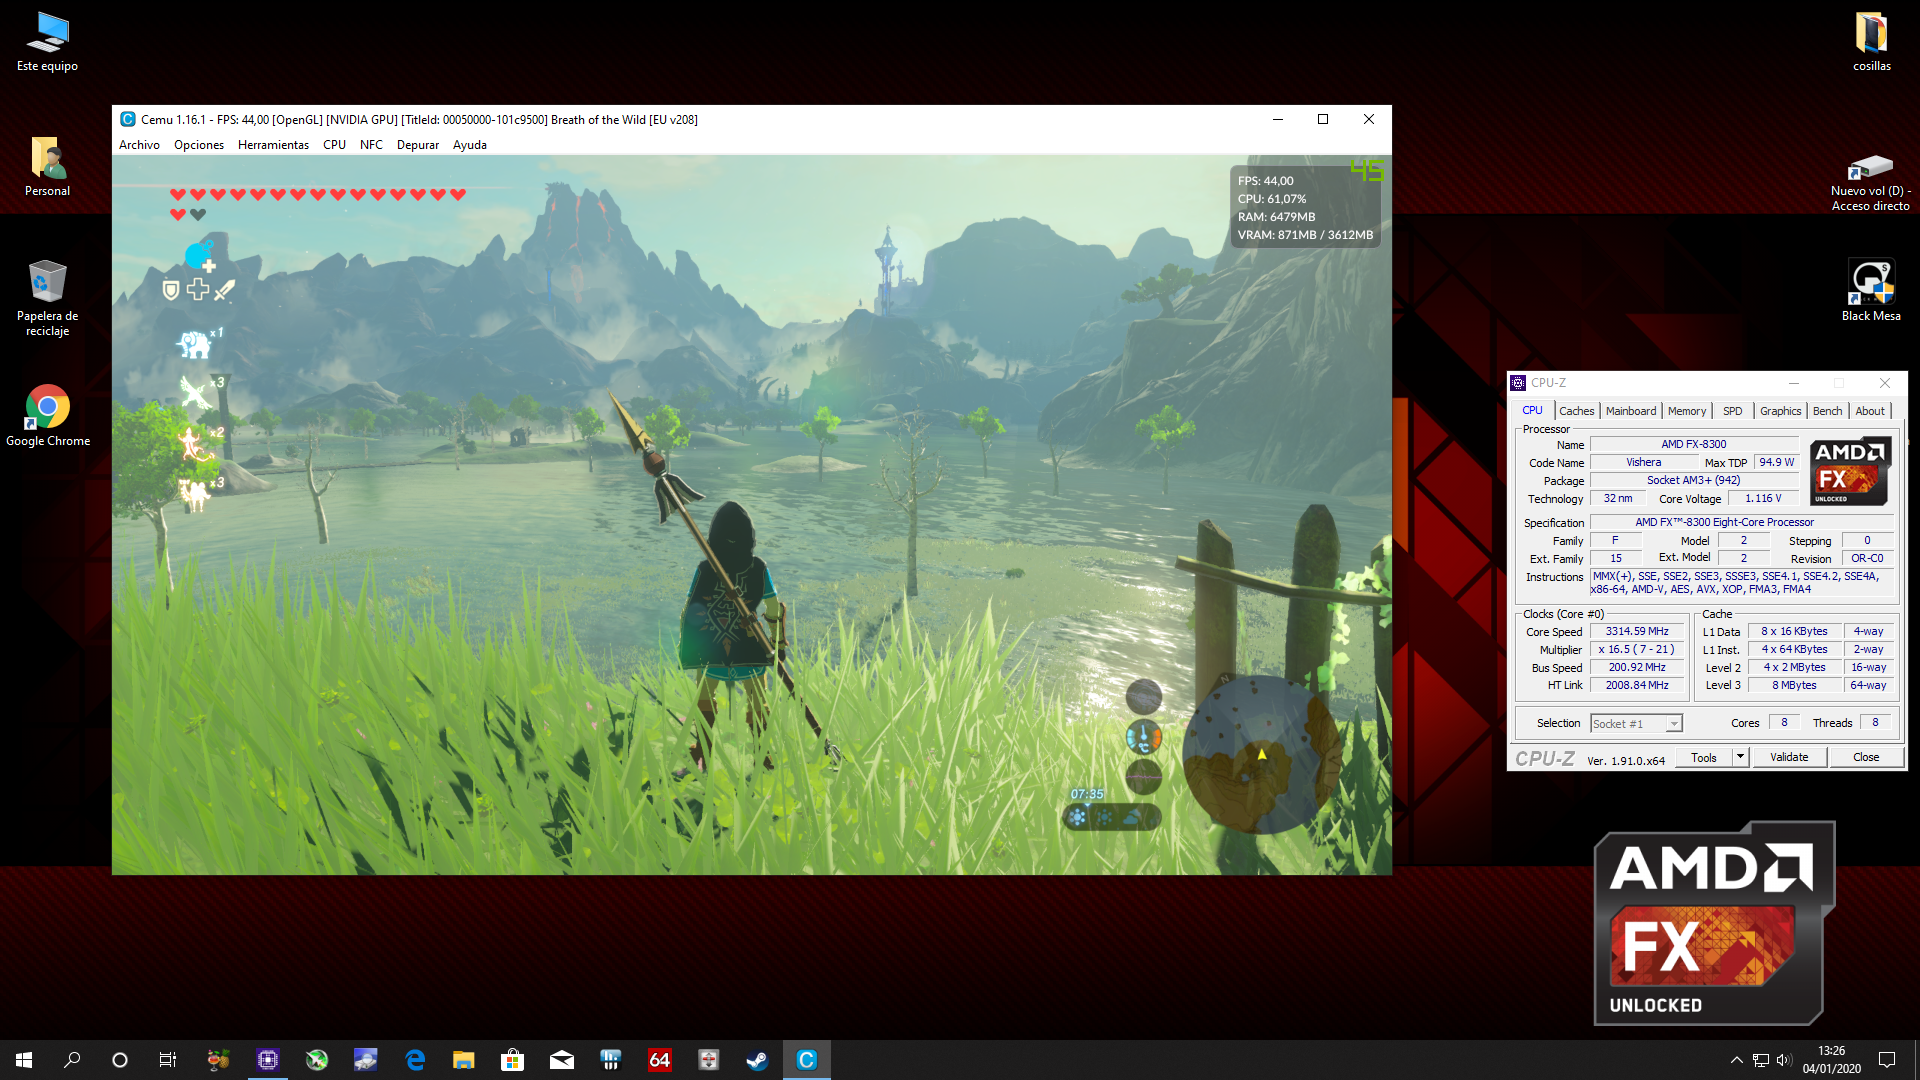This screenshot has height=1080, width=1920.
Task: Open File Explorer from the taskbar
Action: [x=463, y=1060]
